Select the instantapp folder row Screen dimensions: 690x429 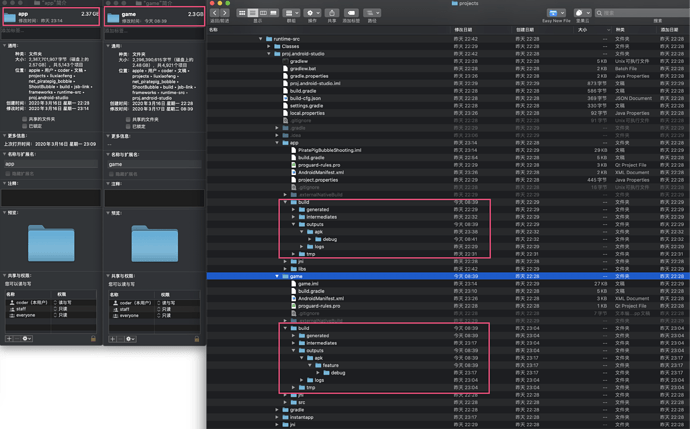448,417
